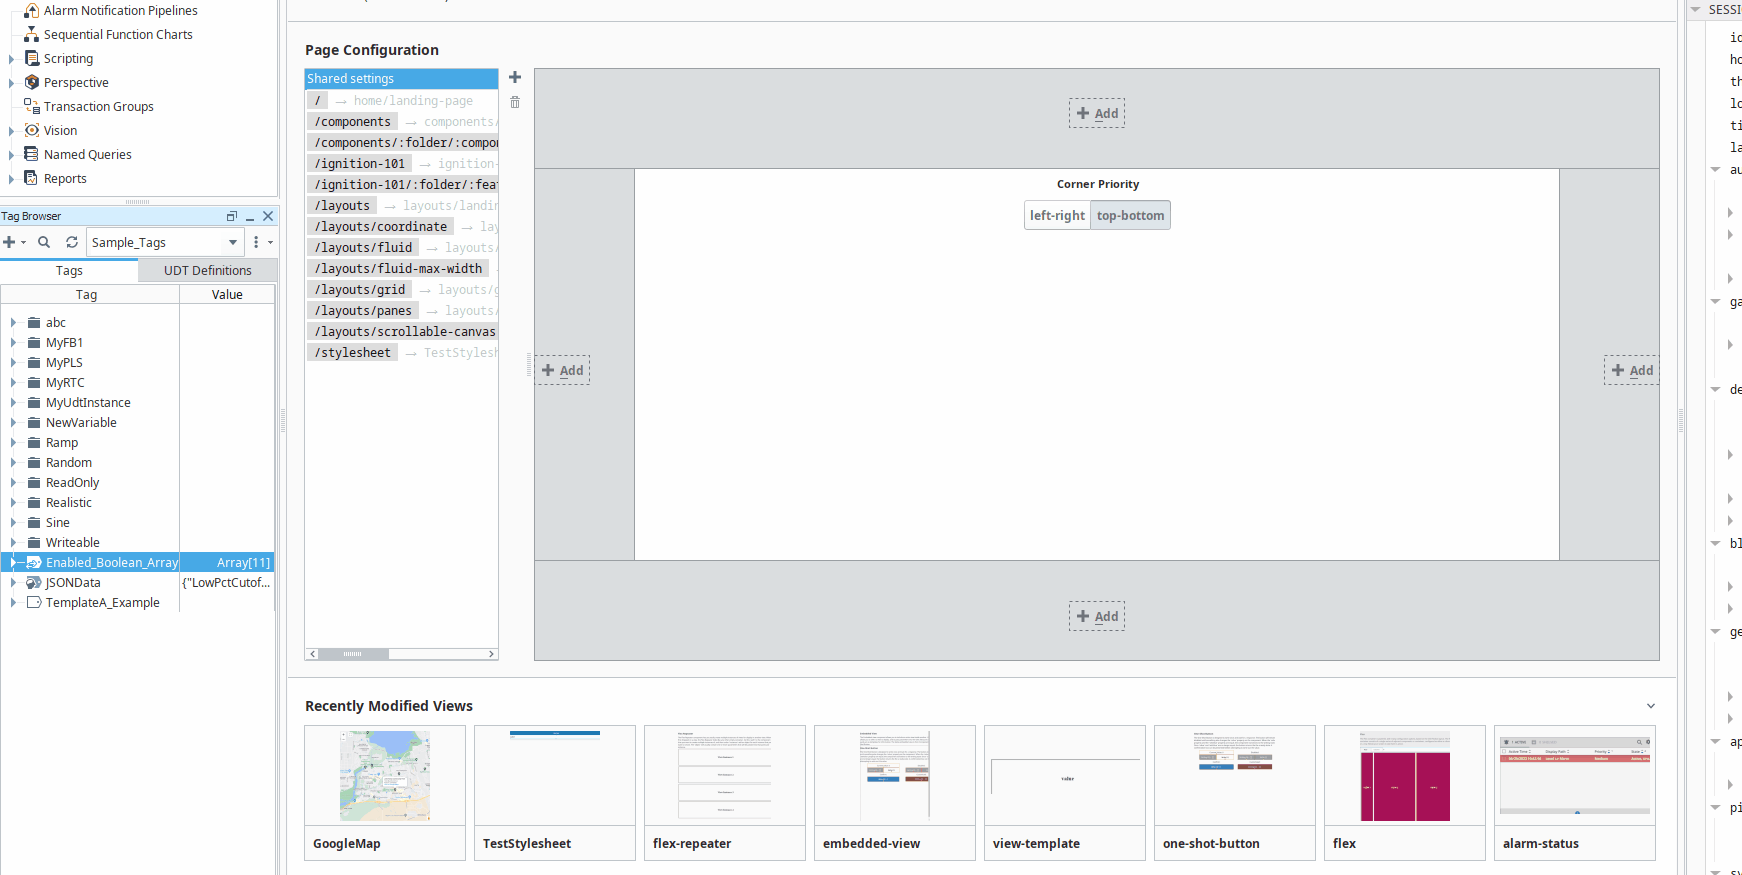Image resolution: width=1742 pixels, height=875 pixels.
Task: Add a top dock view
Action: point(1097,113)
